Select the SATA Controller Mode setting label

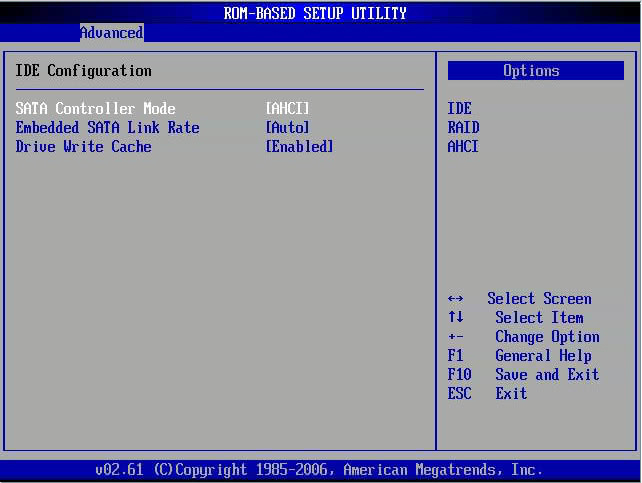point(96,108)
